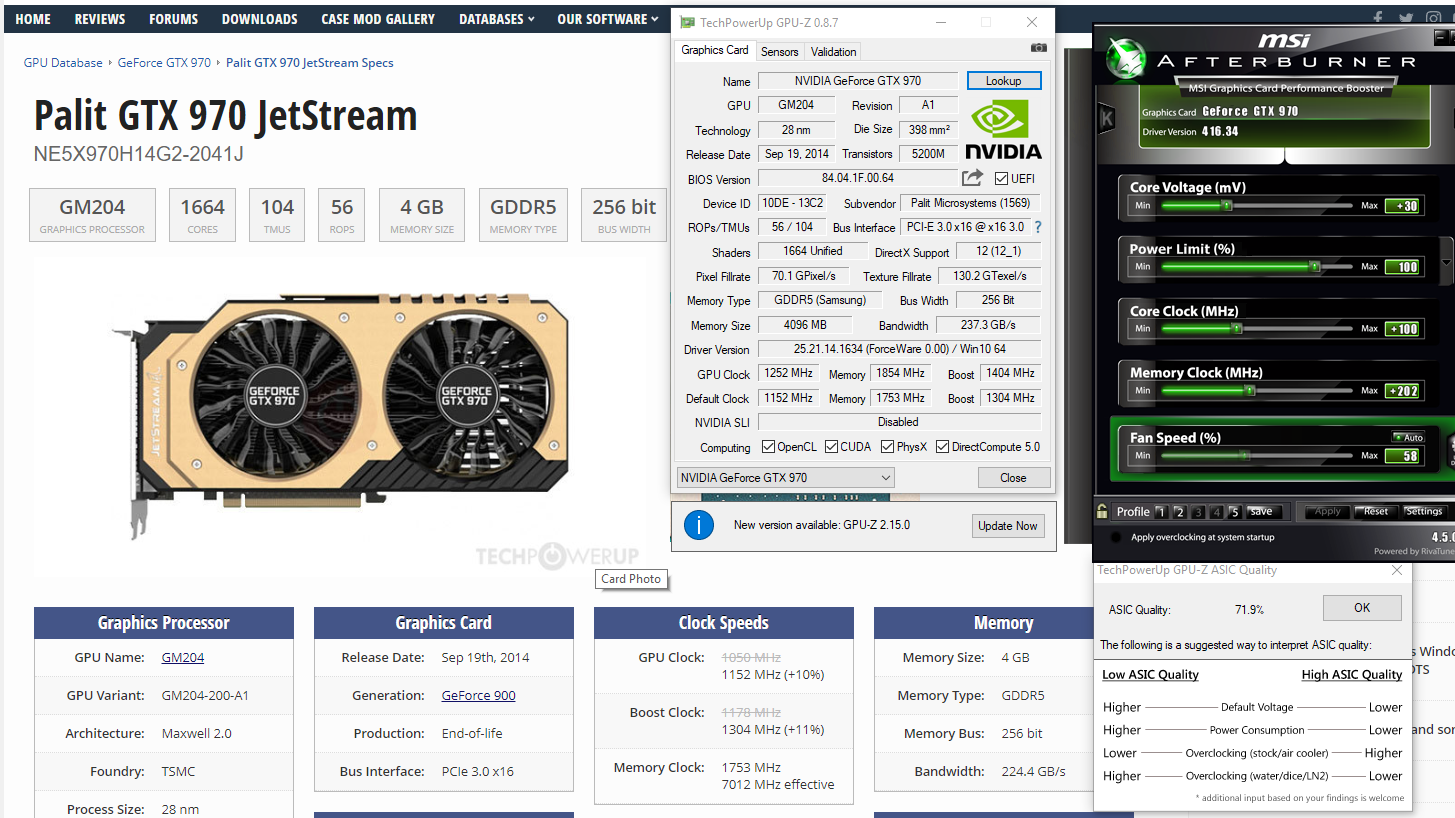Click the Memory Clock slider in Afterburner
The width and height of the screenshot is (1455, 818).
[x=1255, y=391]
